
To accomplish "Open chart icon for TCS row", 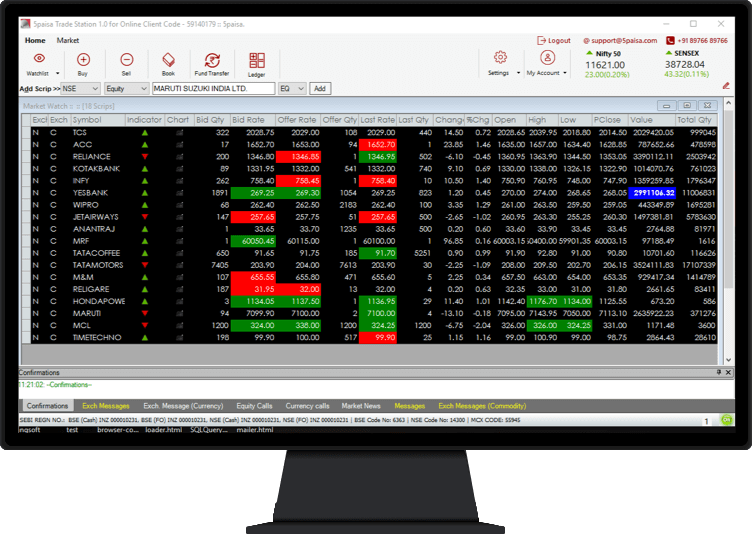I will [x=179, y=133].
